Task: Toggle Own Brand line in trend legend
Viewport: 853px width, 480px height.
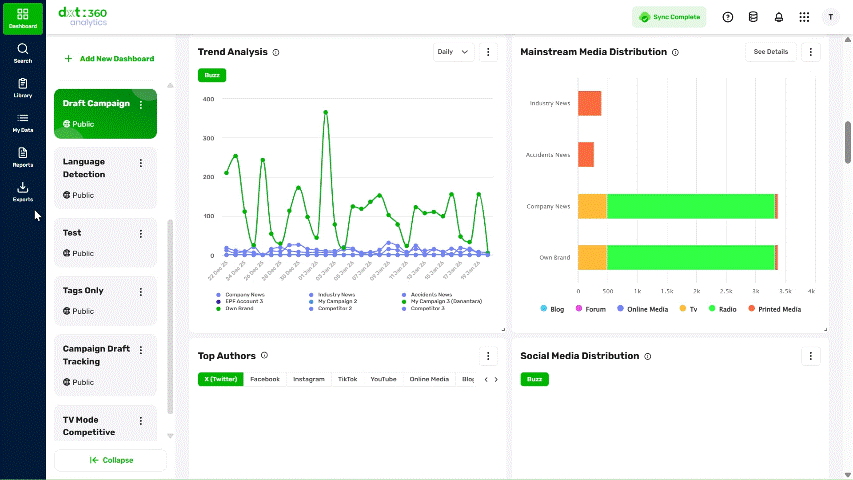Action: 234,309
